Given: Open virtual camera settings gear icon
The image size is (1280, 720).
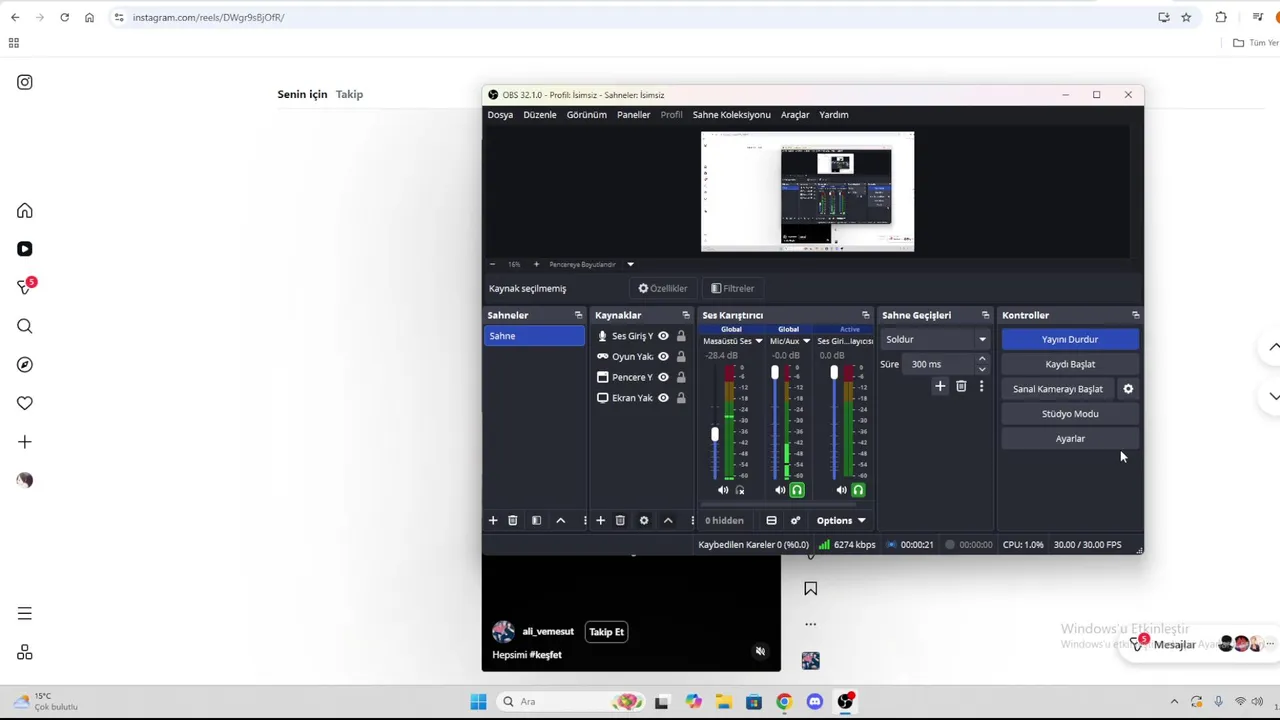Looking at the screenshot, I should (x=1128, y=389).
